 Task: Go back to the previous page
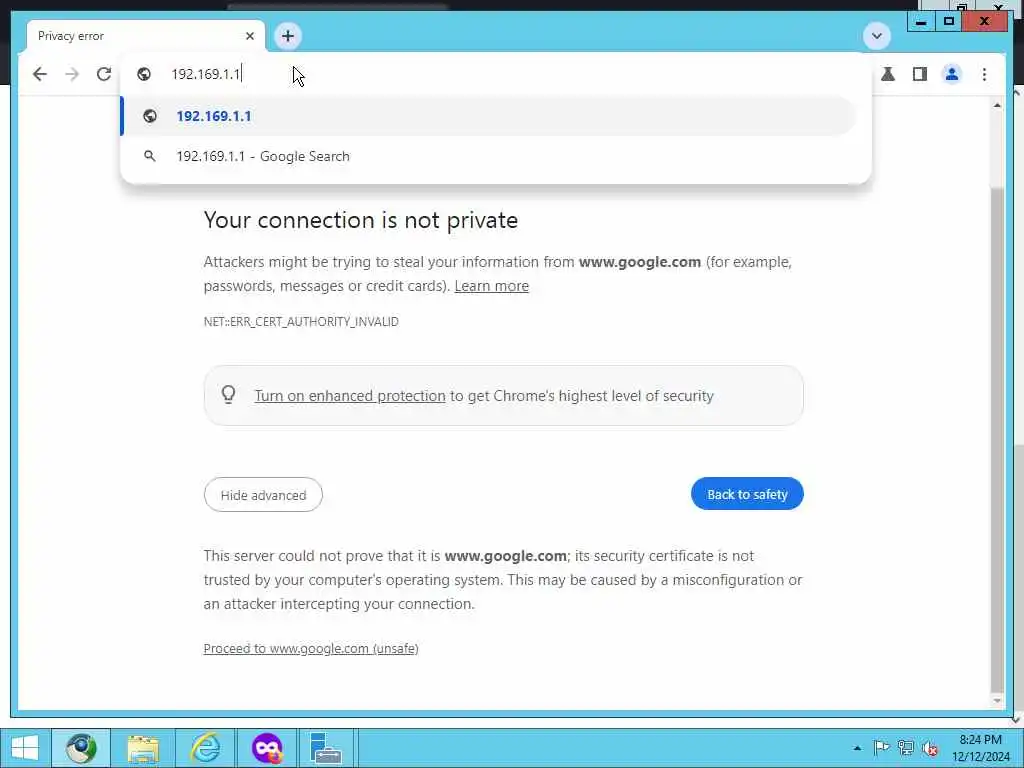click(x=40, y=74)
